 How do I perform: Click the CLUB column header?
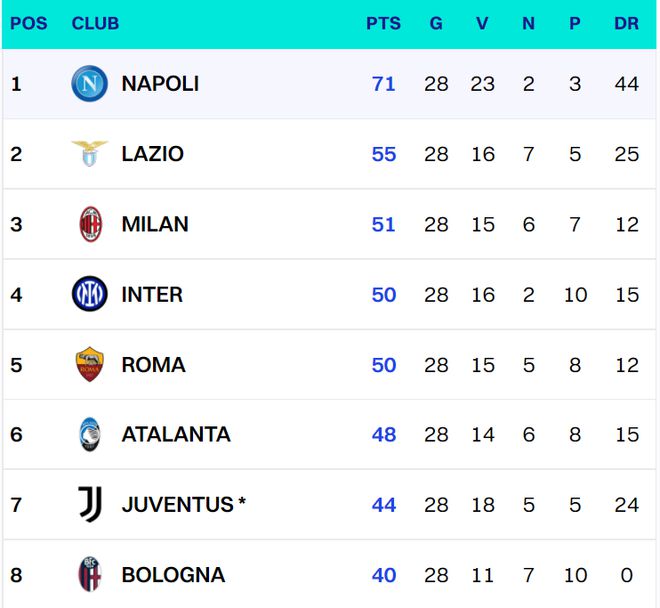coord(96,23)
